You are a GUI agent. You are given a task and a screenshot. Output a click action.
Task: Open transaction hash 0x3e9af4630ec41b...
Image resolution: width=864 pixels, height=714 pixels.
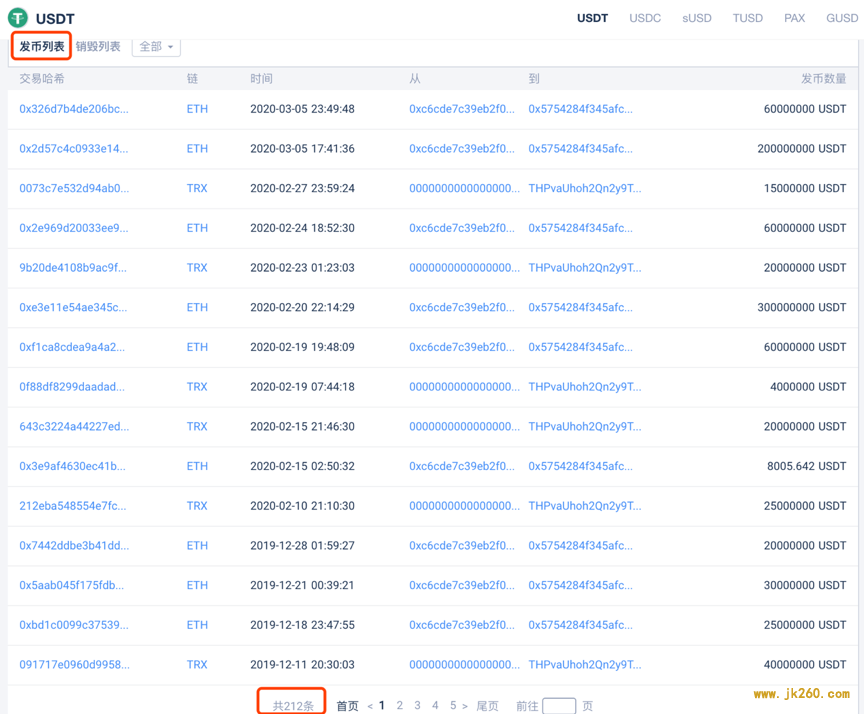click(72, 466)
